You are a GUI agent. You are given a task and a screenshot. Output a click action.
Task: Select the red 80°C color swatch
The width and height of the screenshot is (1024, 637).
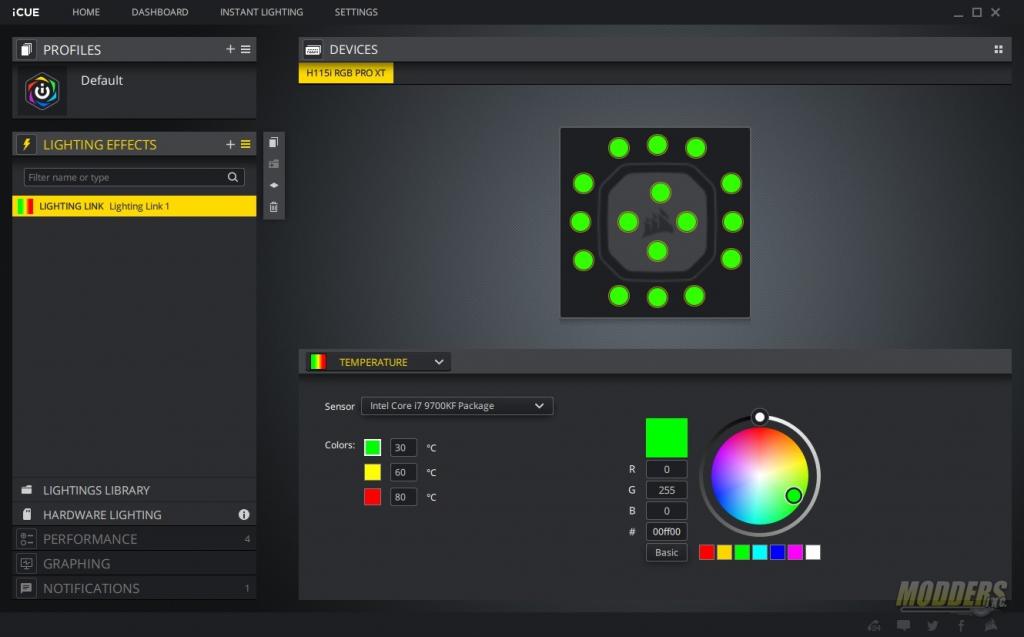(372, 497)
